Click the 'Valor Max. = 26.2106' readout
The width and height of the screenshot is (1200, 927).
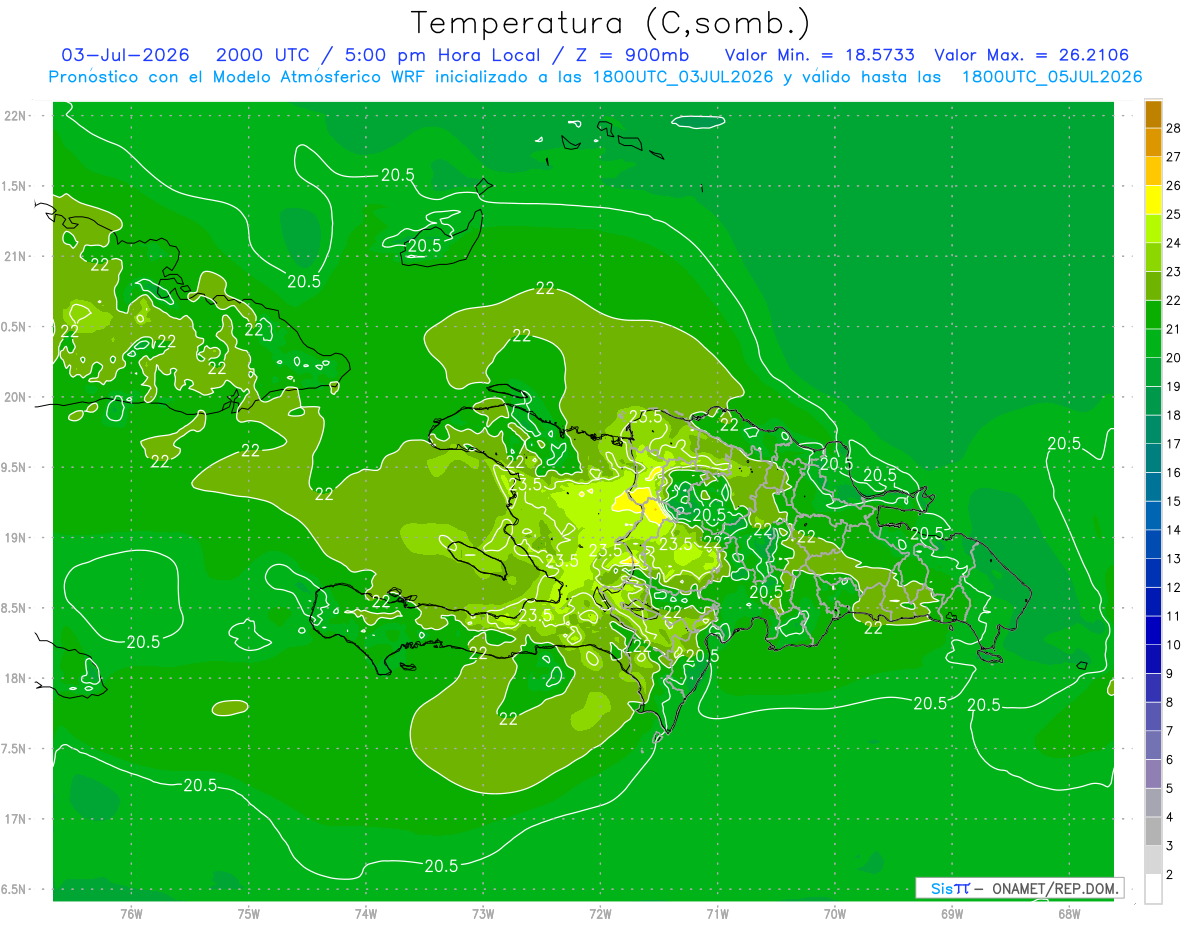coord(1032,55)
